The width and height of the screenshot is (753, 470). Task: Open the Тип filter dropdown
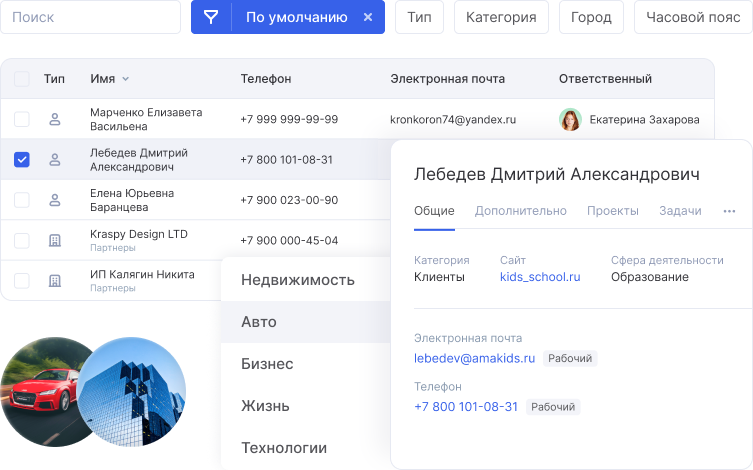tap(419, 17)
